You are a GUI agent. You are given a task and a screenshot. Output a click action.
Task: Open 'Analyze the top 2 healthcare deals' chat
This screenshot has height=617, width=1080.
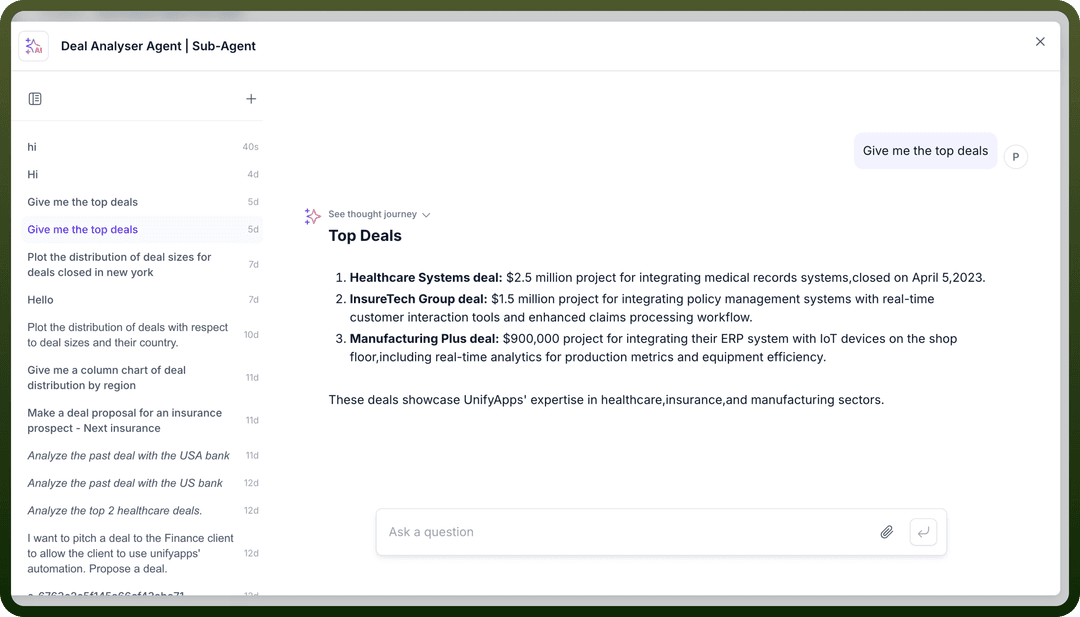coord(143,510)
